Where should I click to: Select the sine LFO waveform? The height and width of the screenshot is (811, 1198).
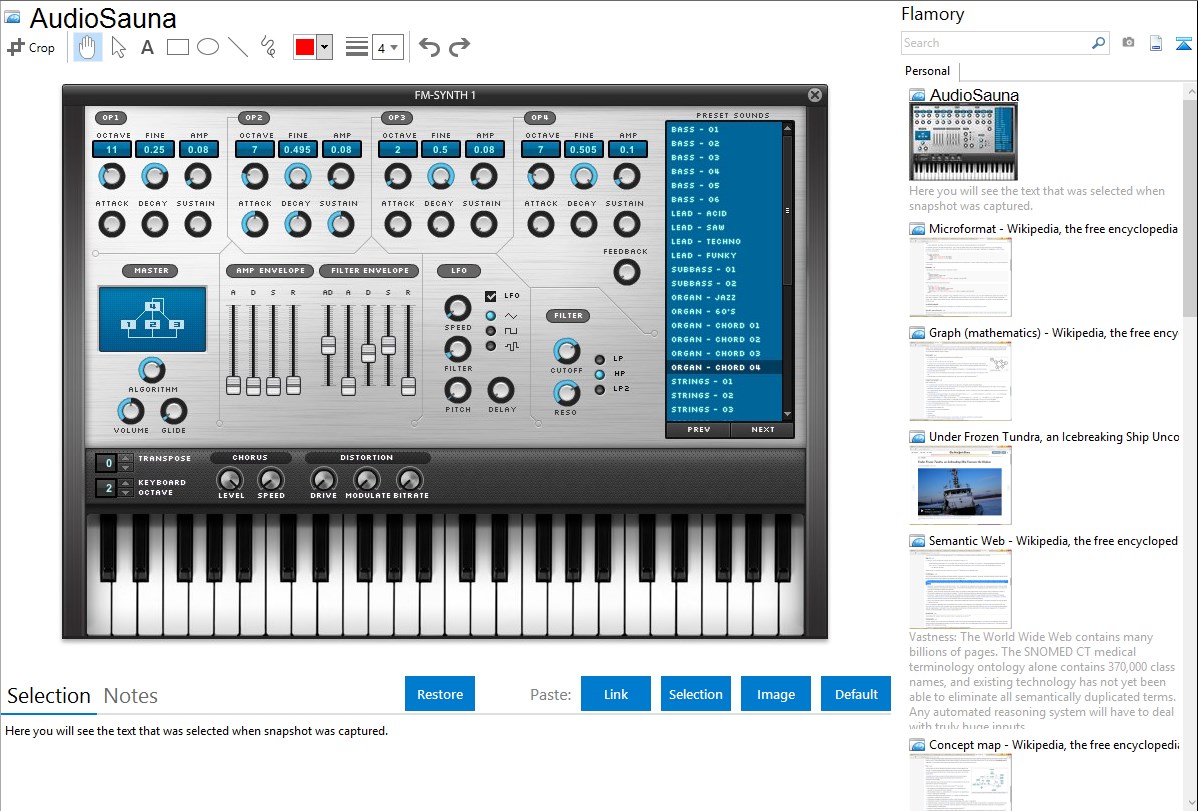(x=491, y=316)
